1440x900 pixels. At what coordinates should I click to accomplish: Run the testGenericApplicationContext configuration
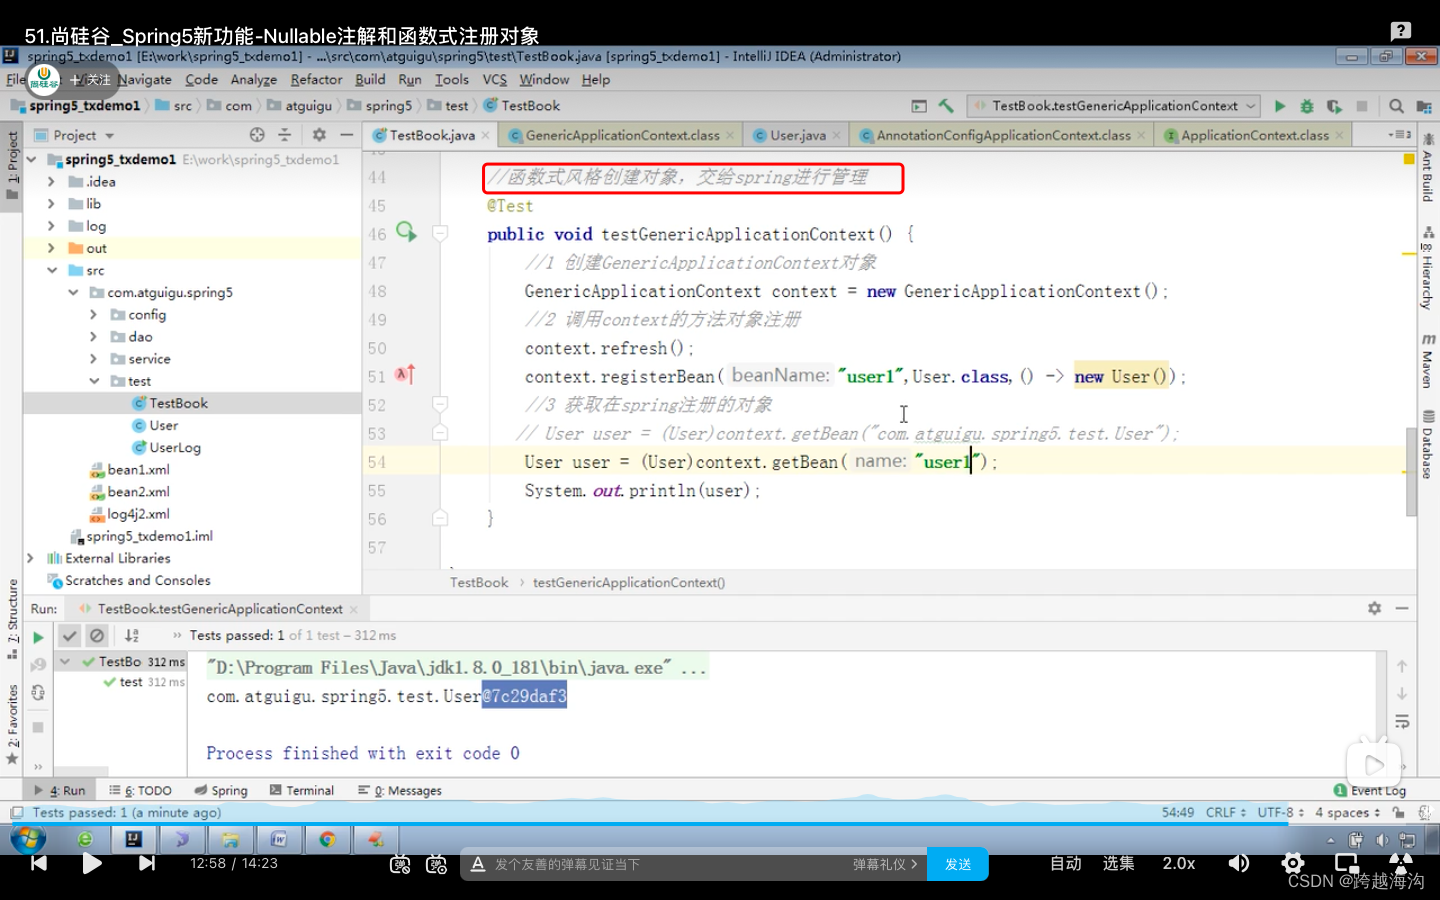click(1280, 106)
